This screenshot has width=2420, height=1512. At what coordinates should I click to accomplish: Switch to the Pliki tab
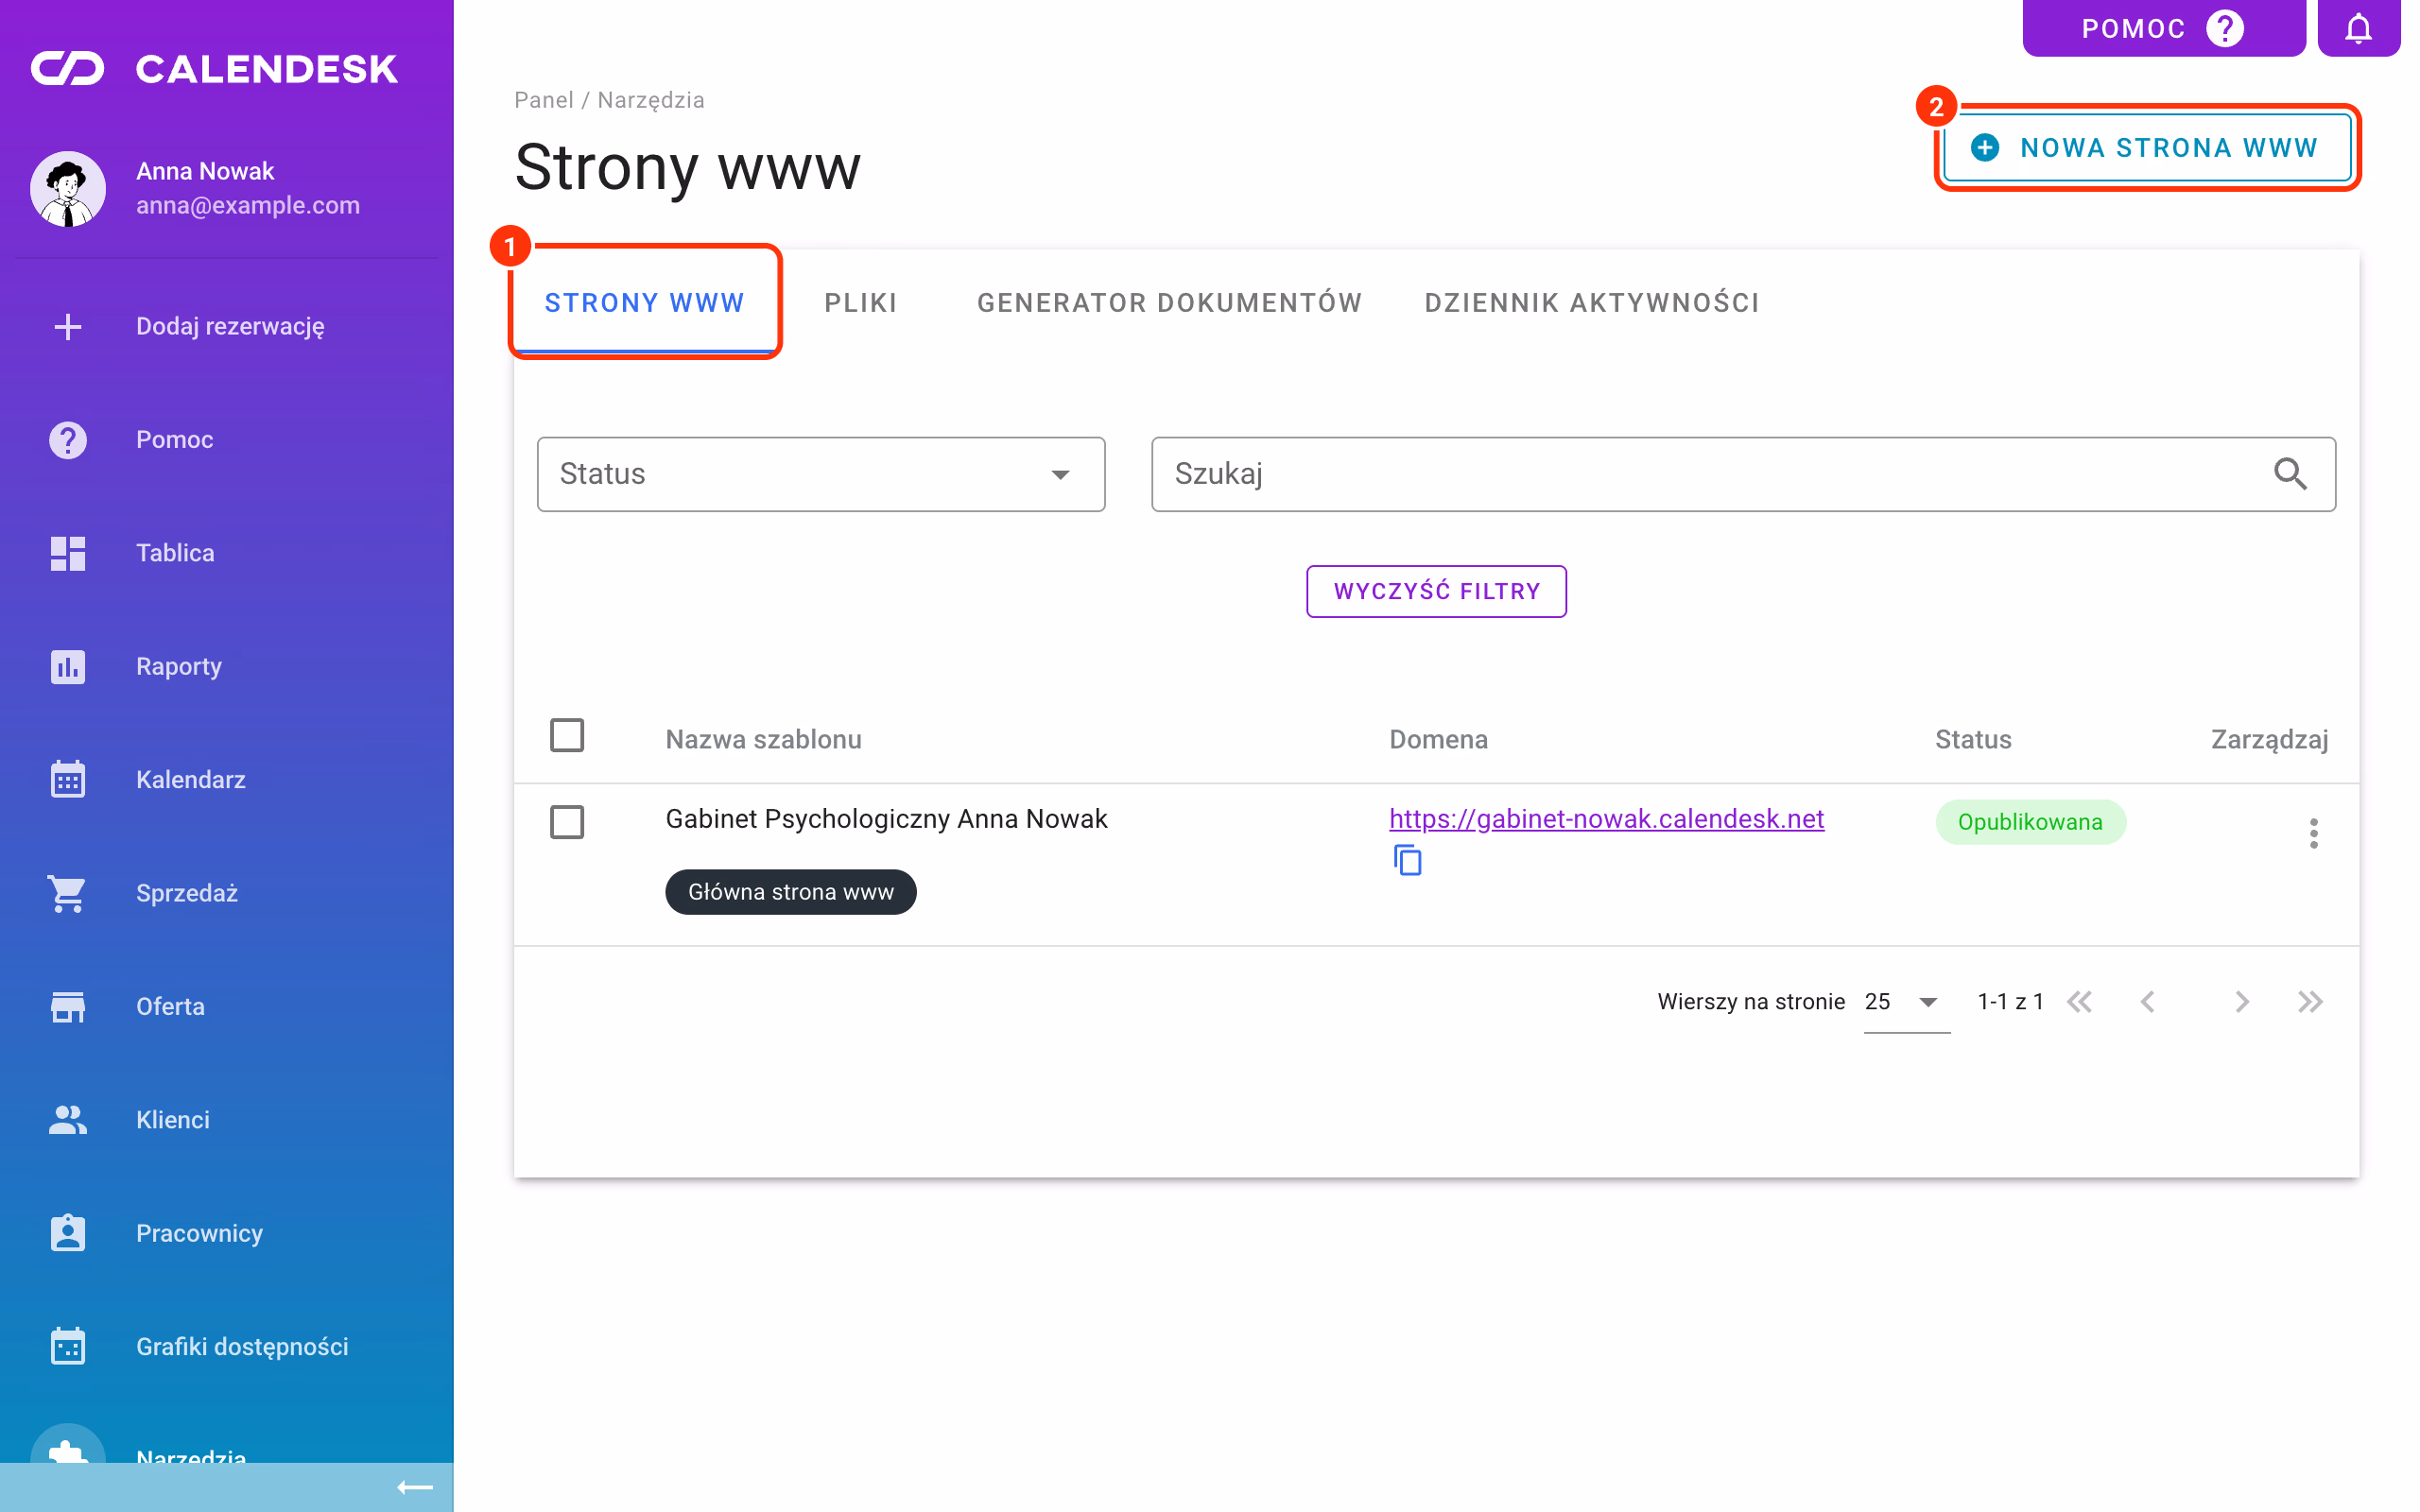click(x=861, y=302)
